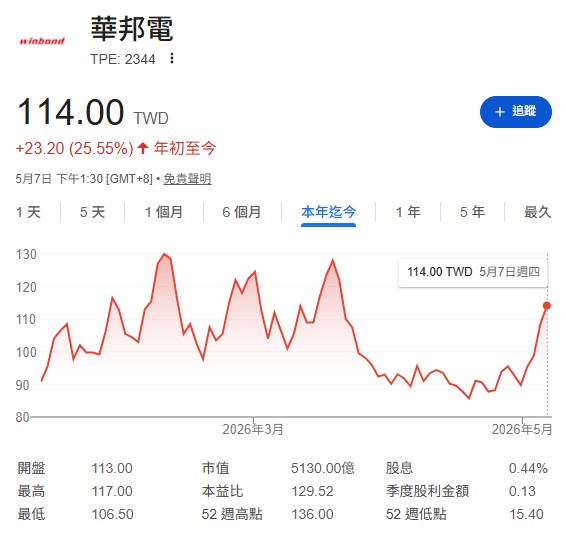566x545 pixels.
Task: Select the 1 個月 range tab
Action: click(x=164, y=212)
